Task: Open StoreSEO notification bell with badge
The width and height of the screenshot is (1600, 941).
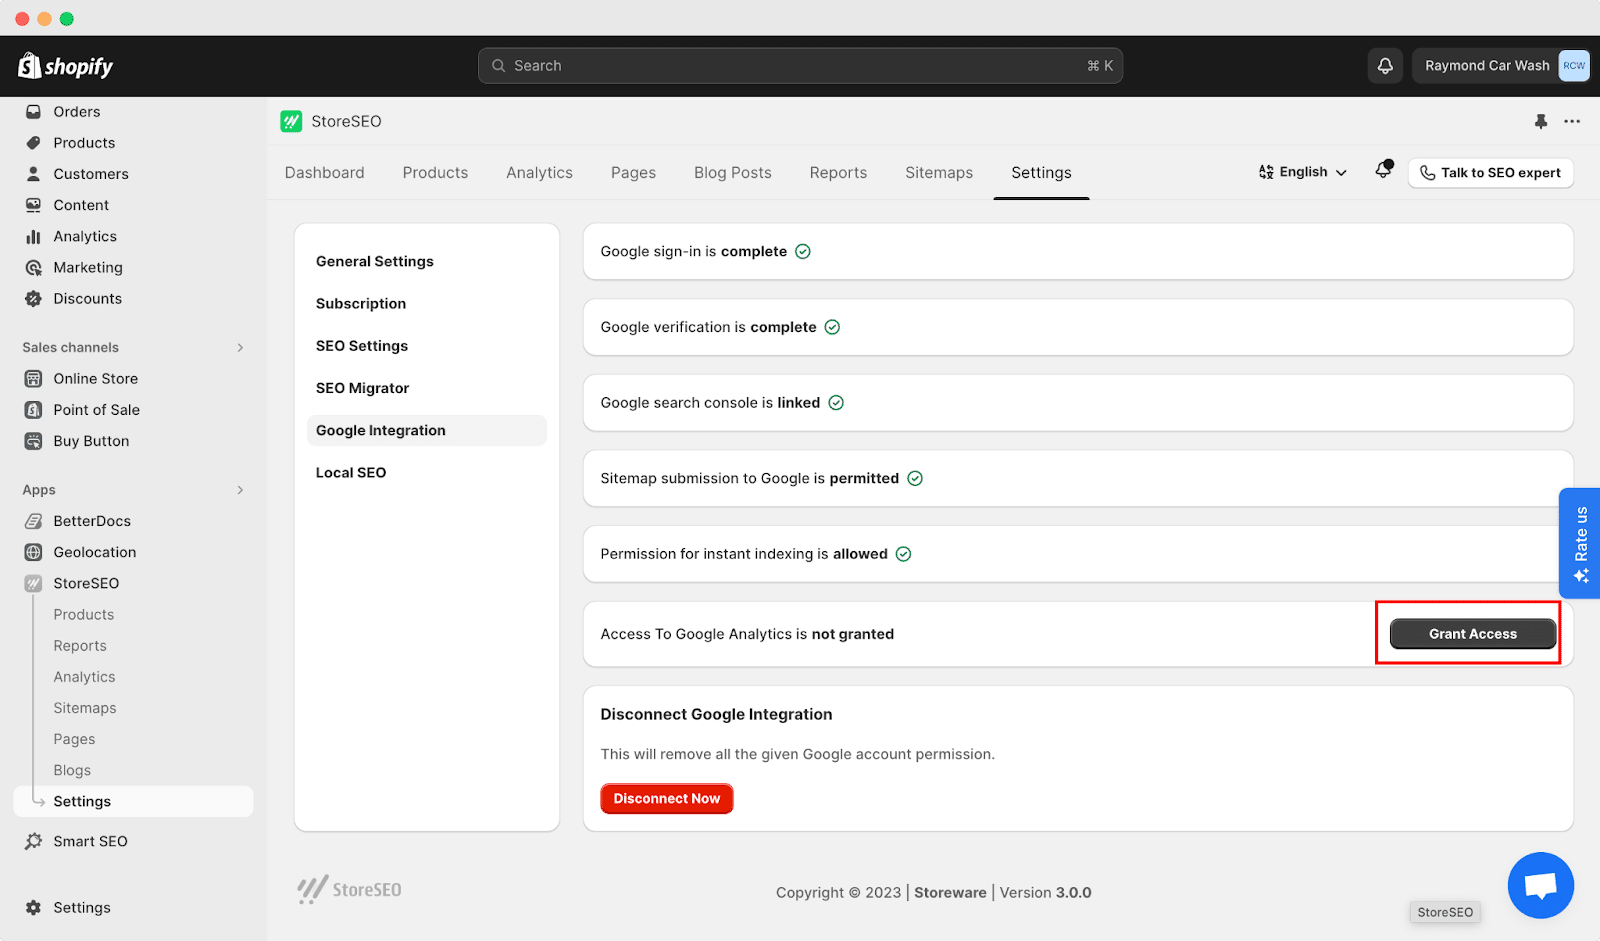Action: 1384,170
